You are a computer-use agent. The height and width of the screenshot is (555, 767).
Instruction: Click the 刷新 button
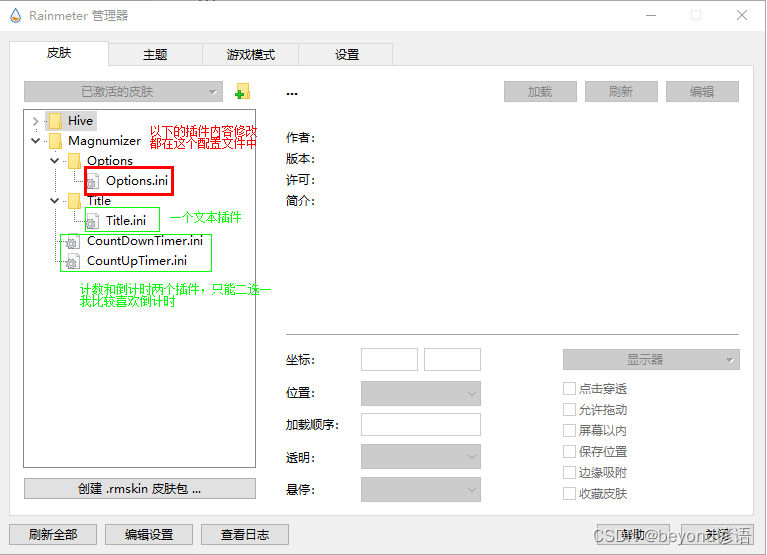click(x=621, y=91)
